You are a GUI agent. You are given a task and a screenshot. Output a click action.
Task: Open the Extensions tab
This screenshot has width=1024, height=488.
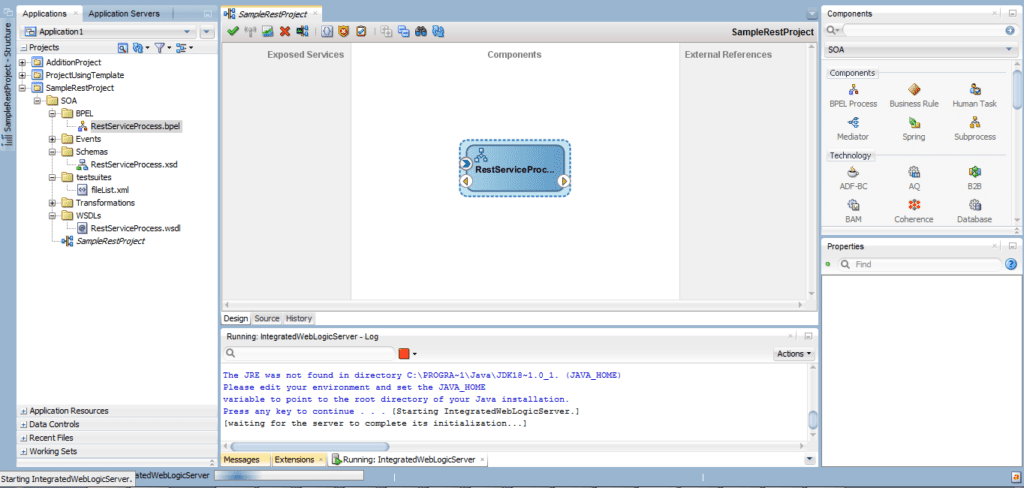coord(294,459)
